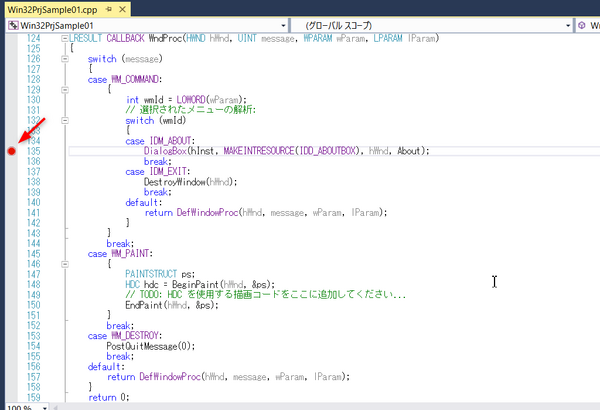Collapse the switch (wmId) block outline

65,120
